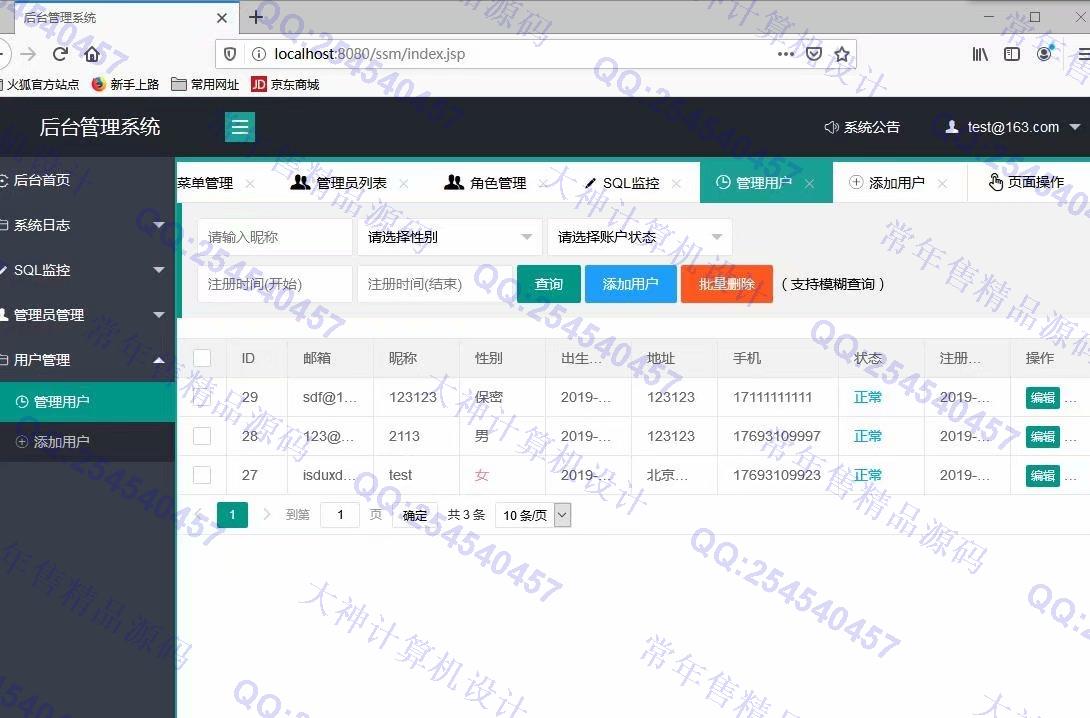Go to 后台首页 in sidebar
This screenshot has width=1090, height=718.
tap(87, 180)
